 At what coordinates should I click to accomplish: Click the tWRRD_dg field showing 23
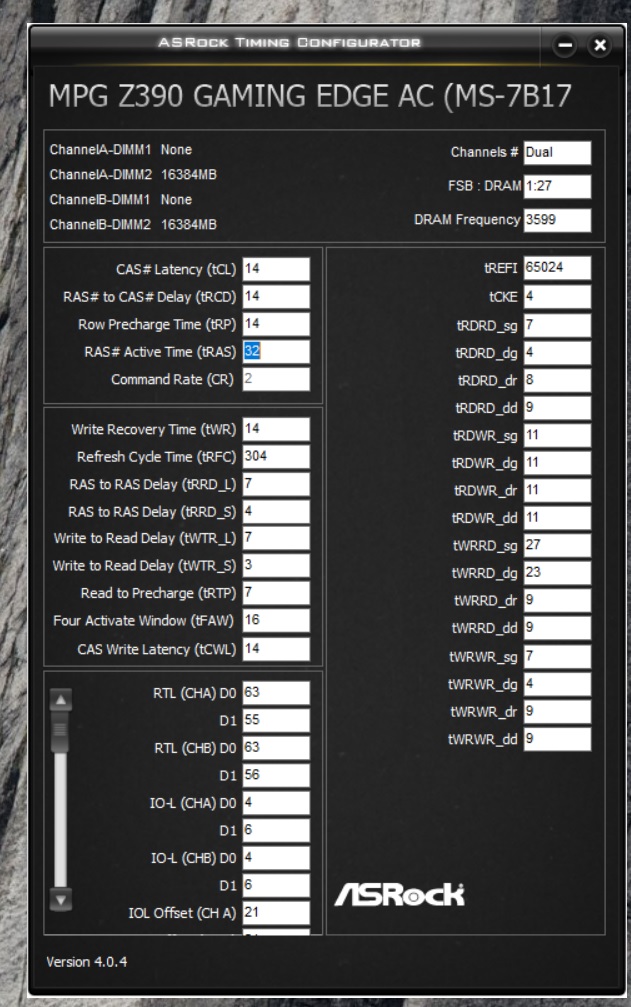557,574
